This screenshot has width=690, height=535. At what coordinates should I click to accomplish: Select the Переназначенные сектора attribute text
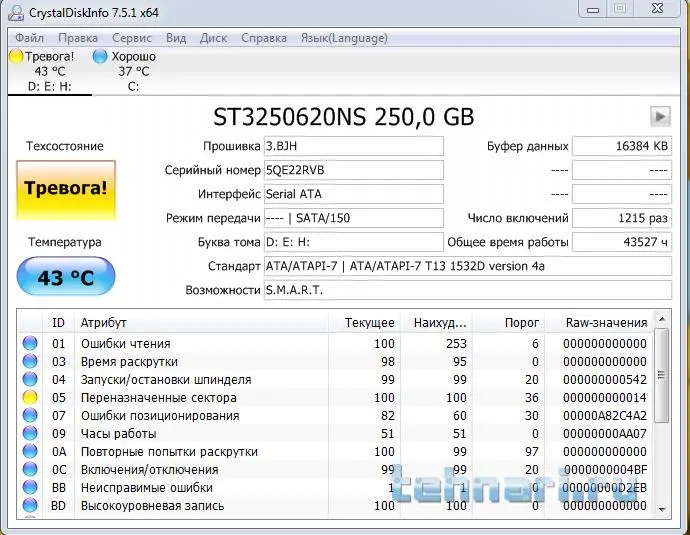[158, 398]
